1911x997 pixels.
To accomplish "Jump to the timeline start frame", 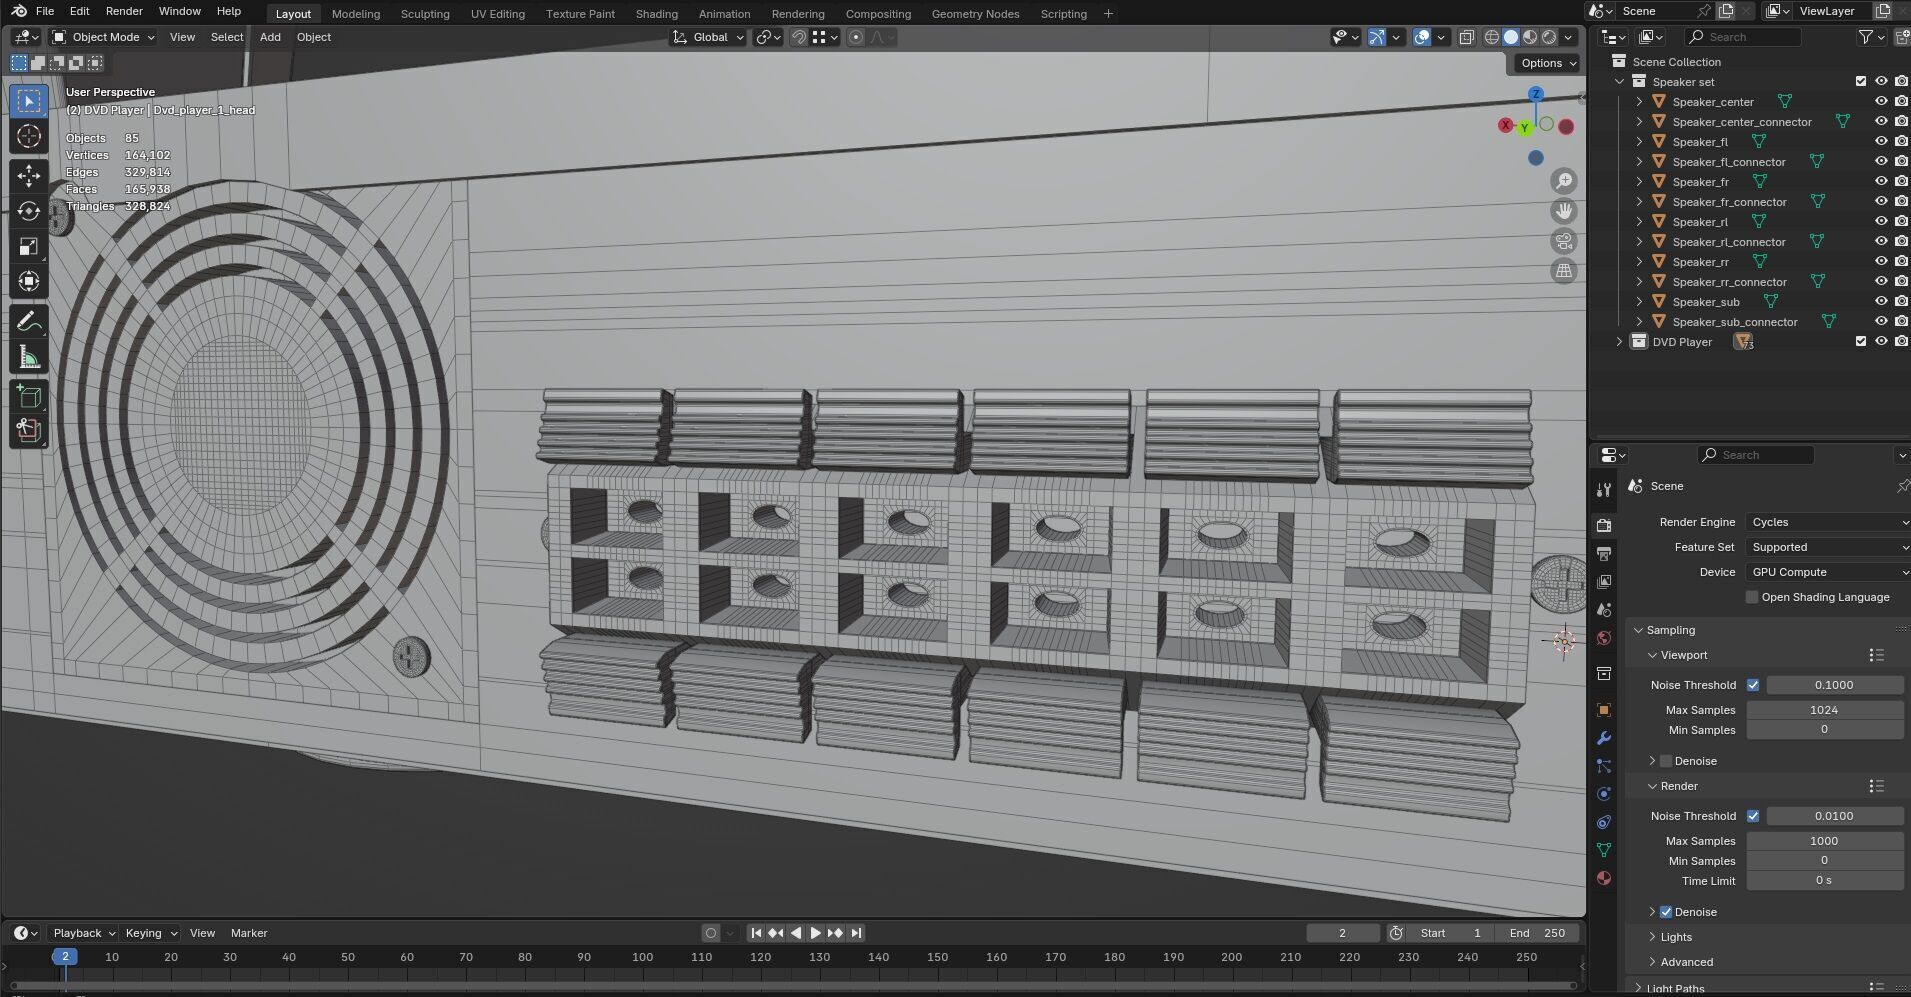I will 756,933.
